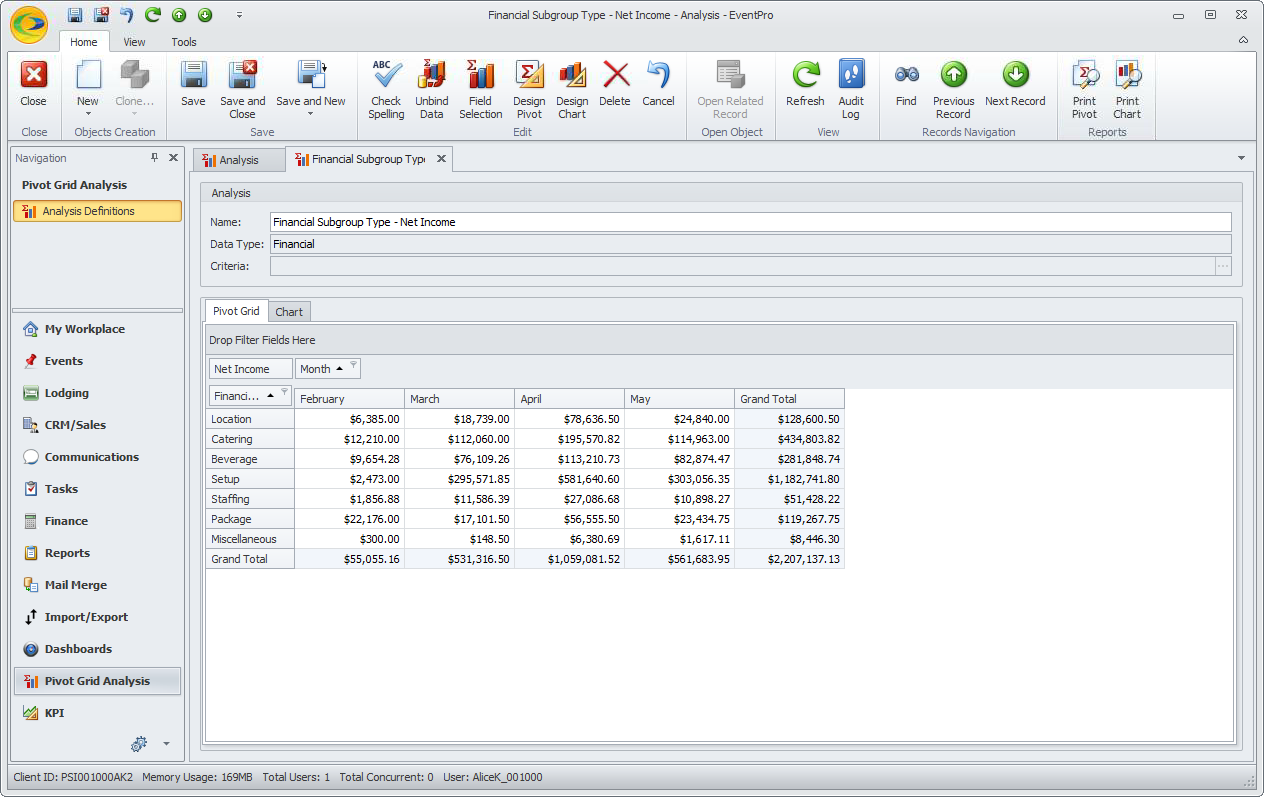
Task: Refresh the current view
Action: click(x=805, y=83)
